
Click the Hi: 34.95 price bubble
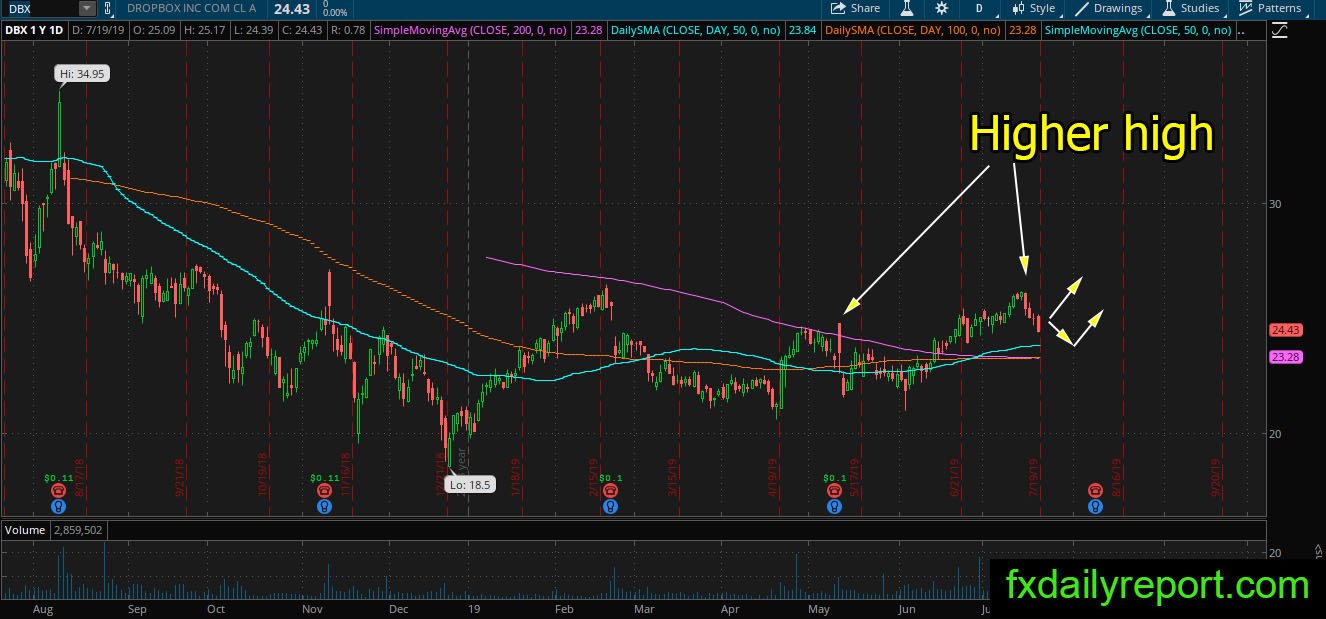[x=81, y=74]
